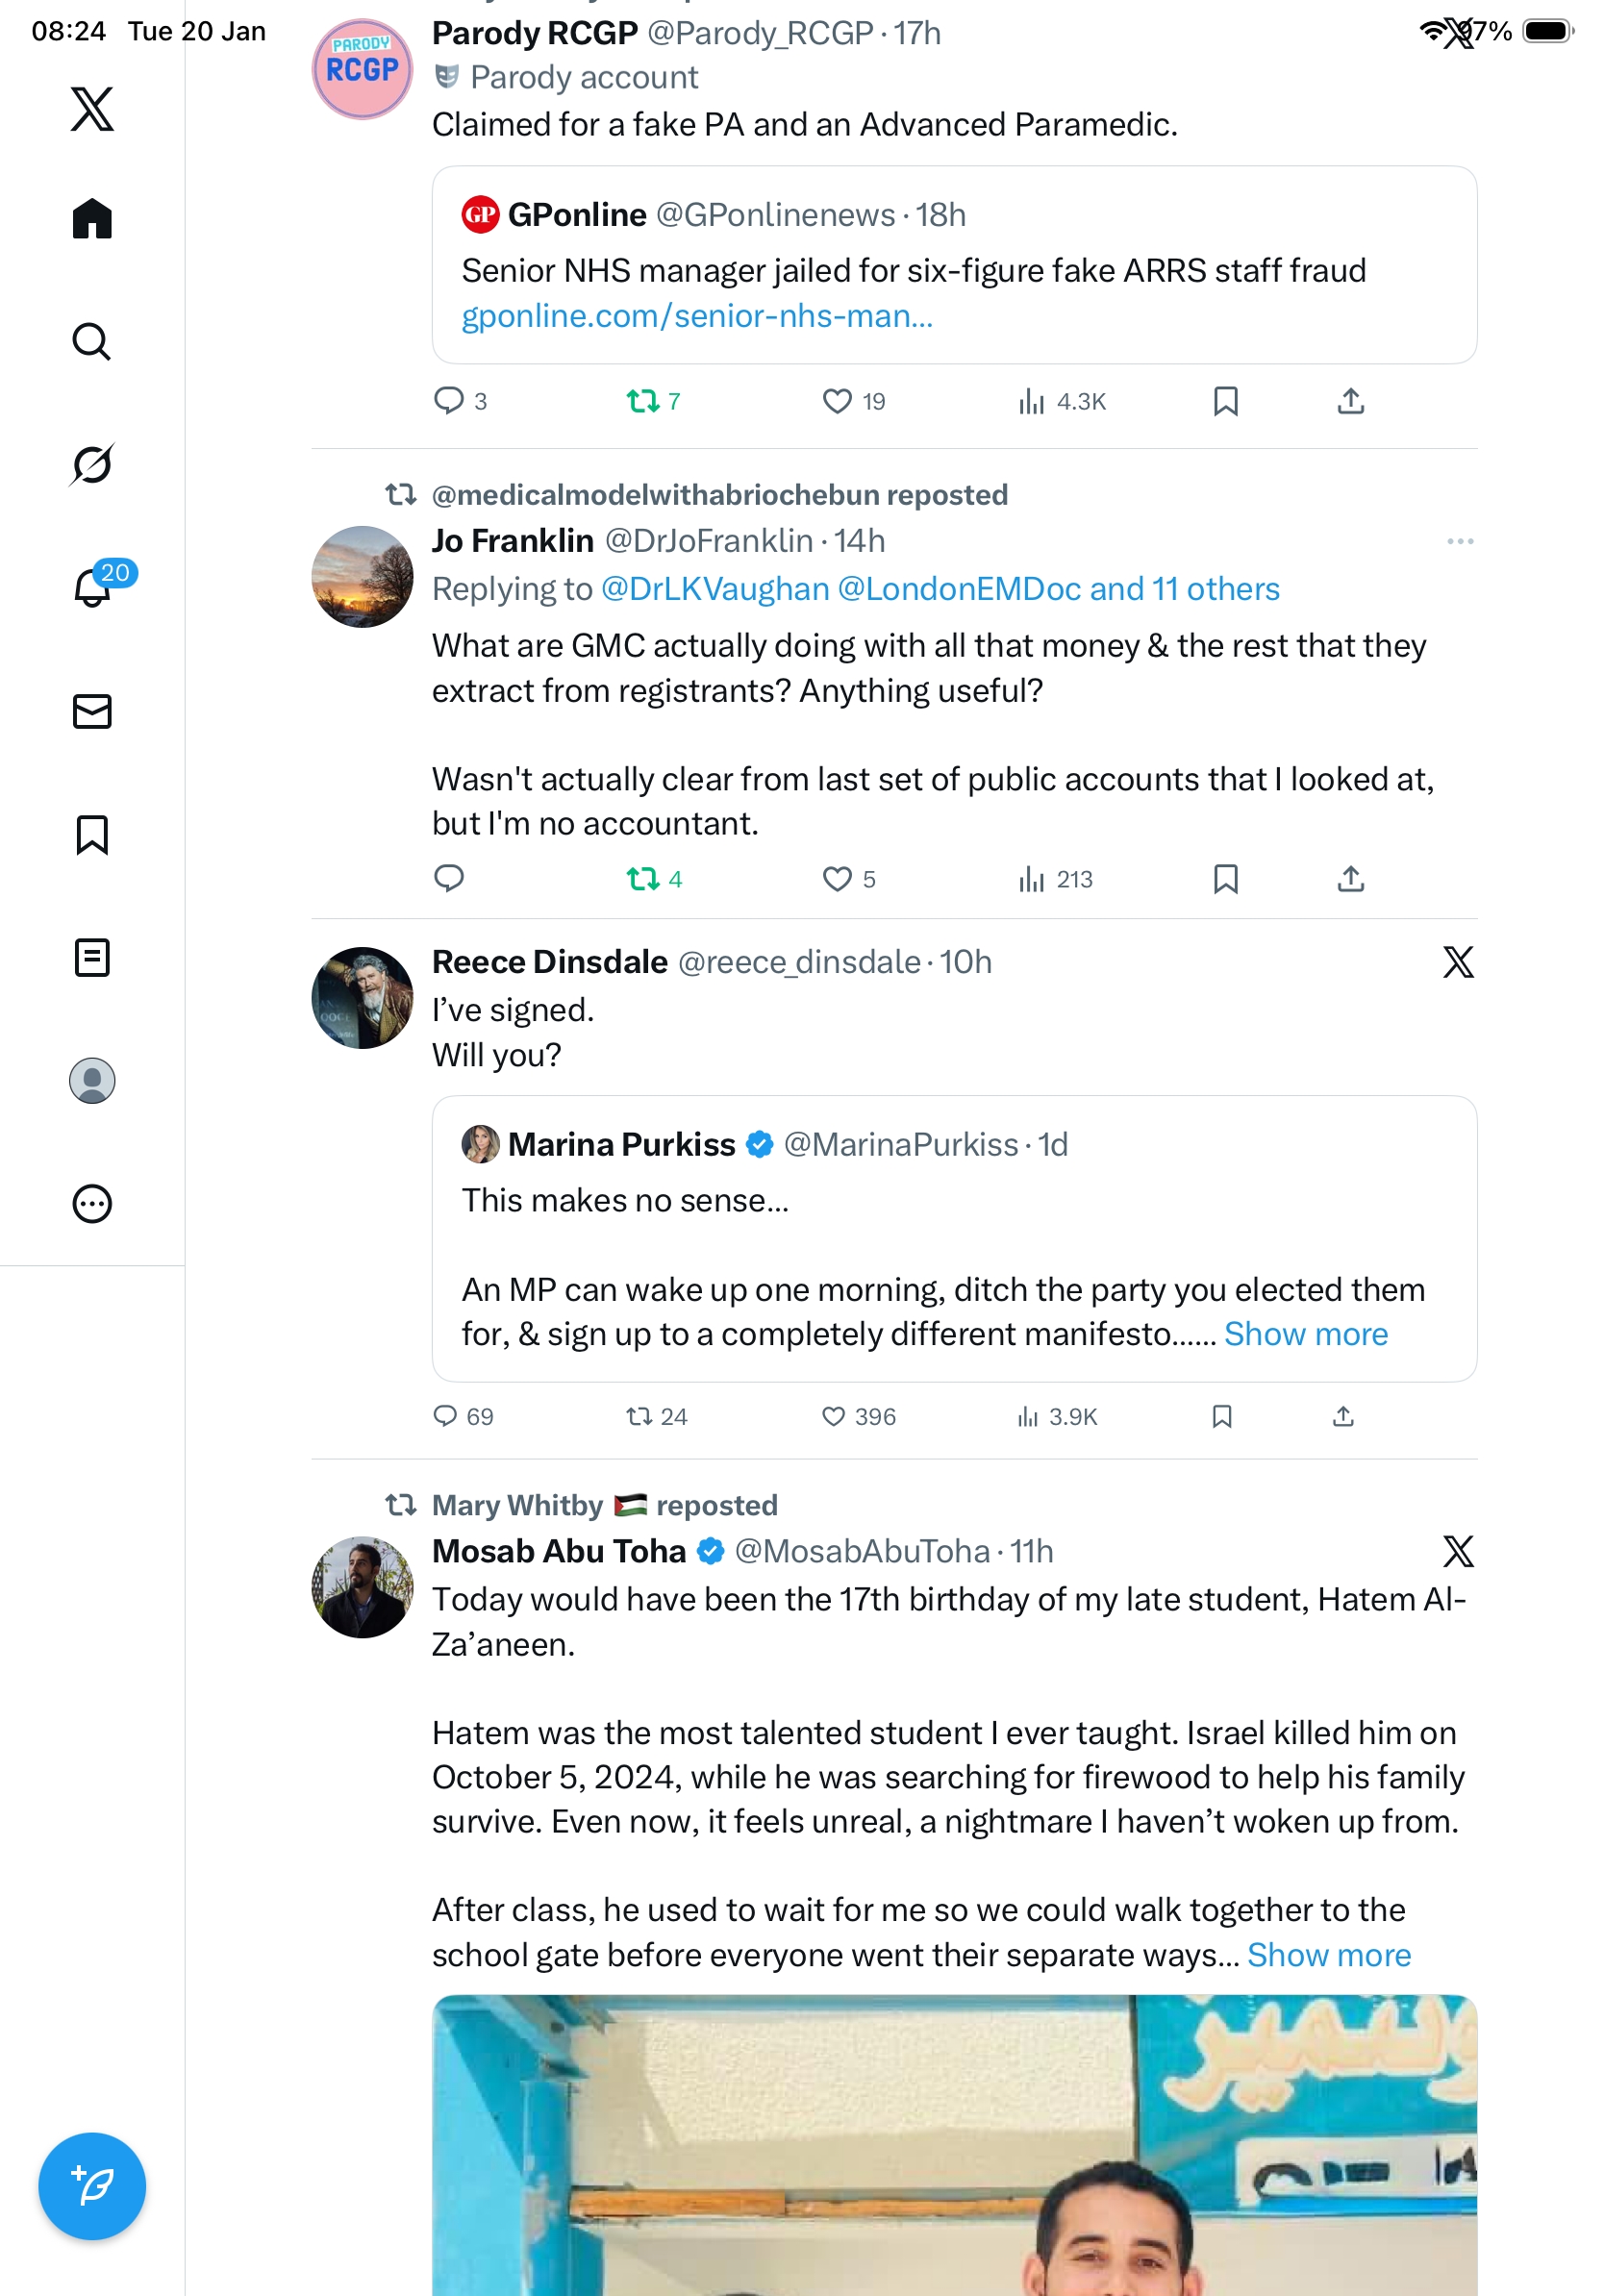The height and width of the screenshot is (2296, 1604).
Task: Share the Parody RCGP post
Action: (1350, 401)
